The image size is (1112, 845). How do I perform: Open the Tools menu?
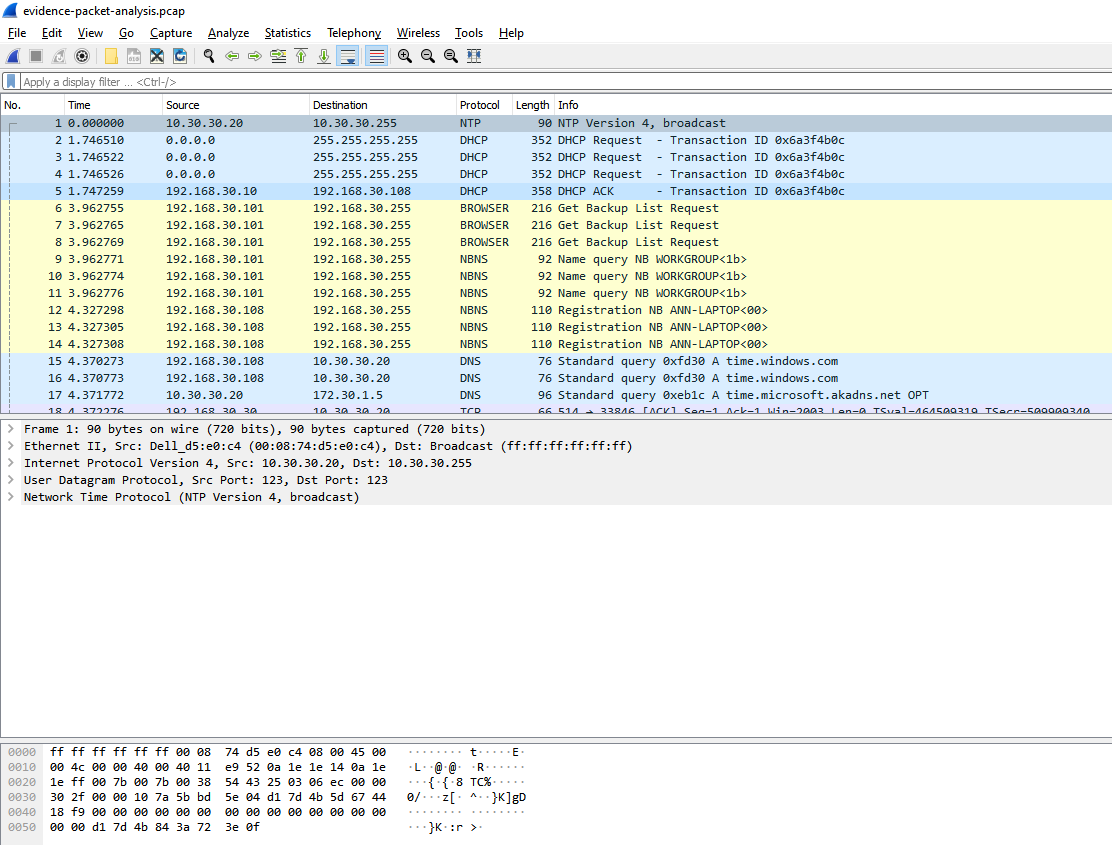point(469,33)
